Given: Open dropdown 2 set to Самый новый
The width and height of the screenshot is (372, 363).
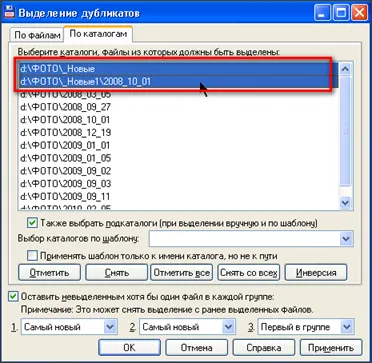Looking at the screenshot, I should coord(187,327).
